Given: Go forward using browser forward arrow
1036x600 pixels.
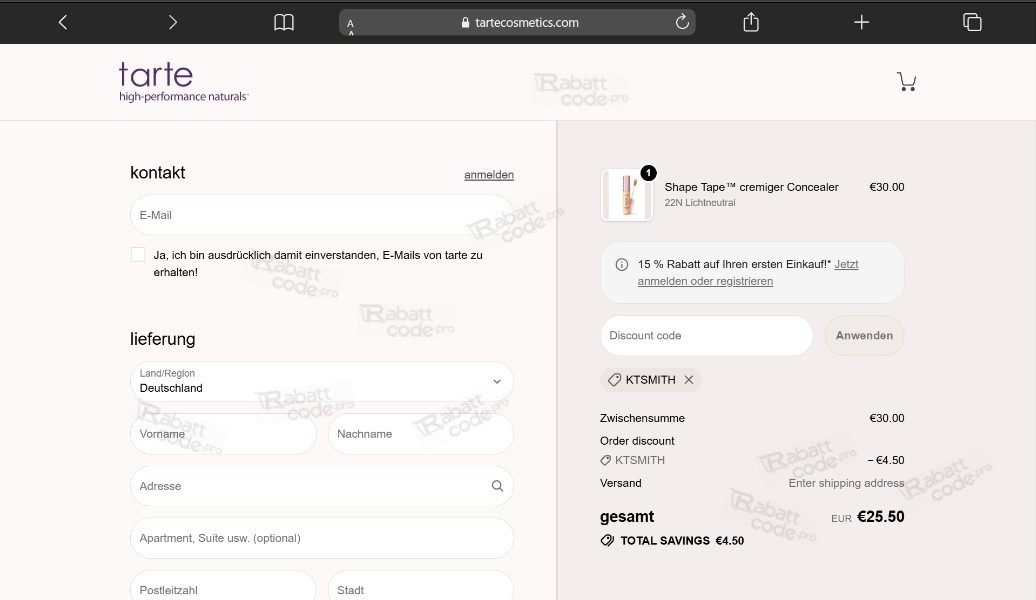Looking at the screenshot, I should pos(172,22).
